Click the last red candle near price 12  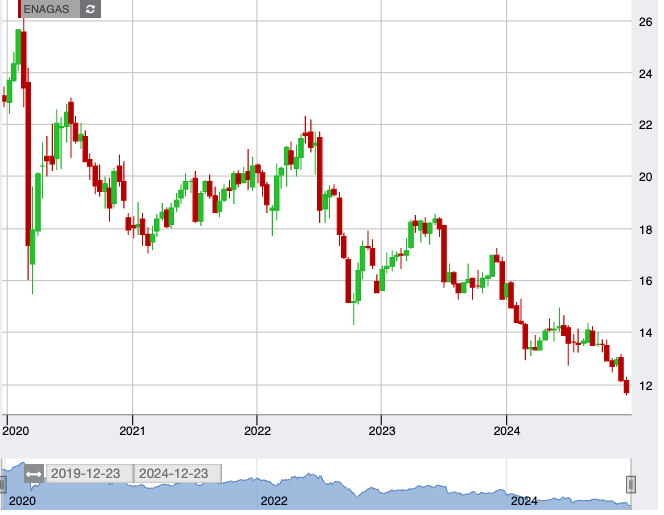pyautogui.click(x=626, y=386)
